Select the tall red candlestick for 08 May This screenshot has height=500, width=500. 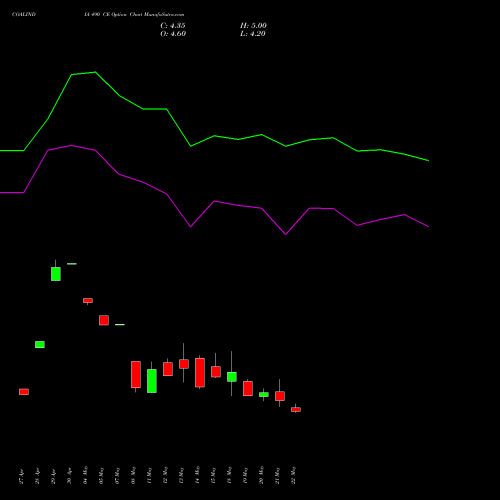click(x=136, y=374)
